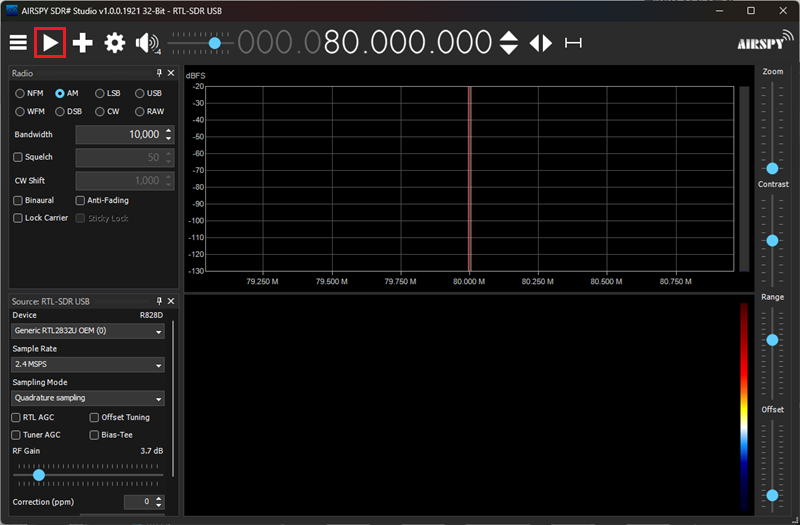
Task: Click the plus new slice icon
Action: tap(82, 43)
